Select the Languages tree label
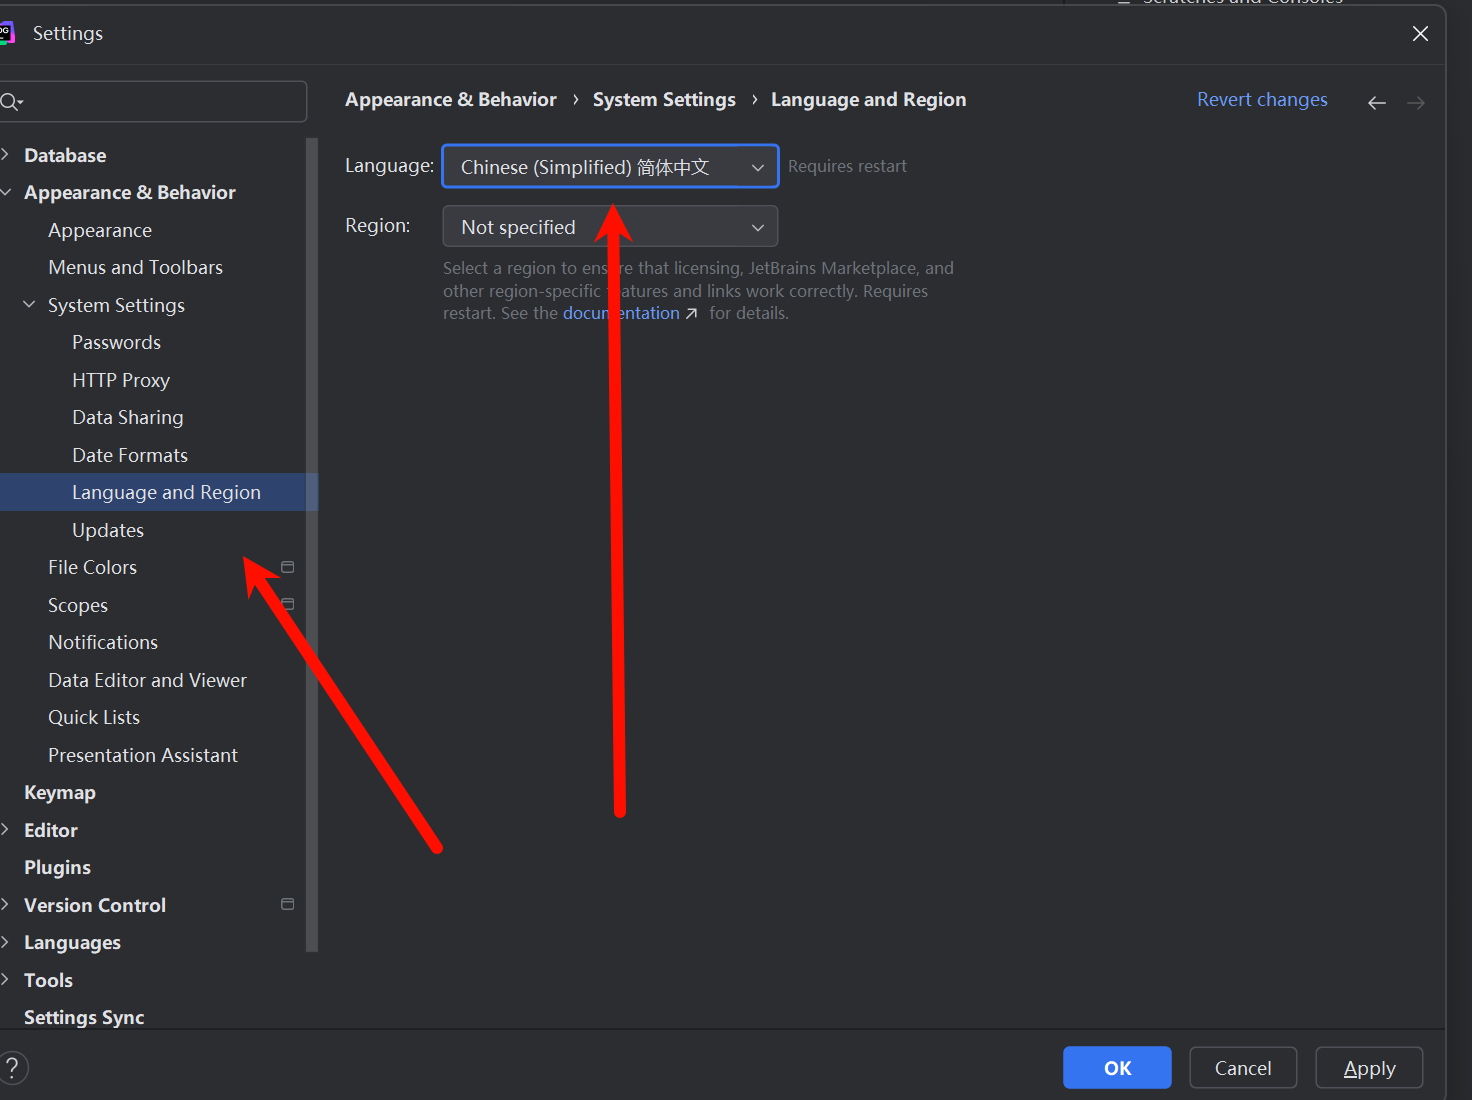The width and height of the screenshot is (1472, 1100). tap(72, 942)
